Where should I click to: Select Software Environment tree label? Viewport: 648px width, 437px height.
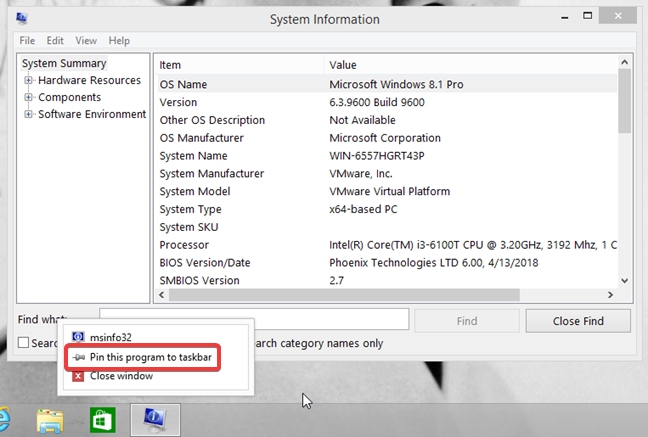click(92, 114)
